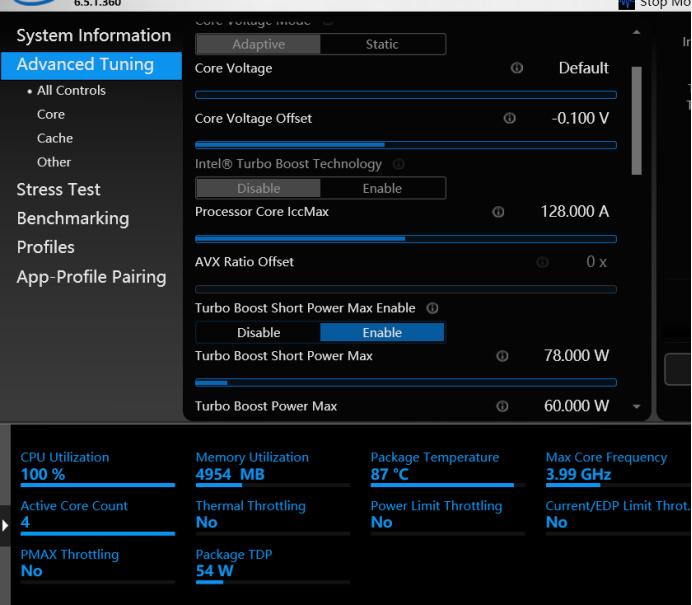Open the Stress Test section

point(58,189)
